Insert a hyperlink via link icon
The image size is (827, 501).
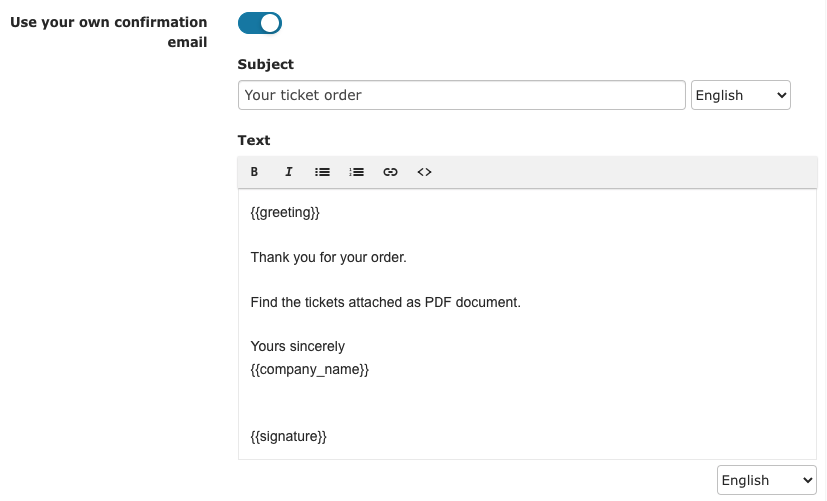click(x=390, y=172)
